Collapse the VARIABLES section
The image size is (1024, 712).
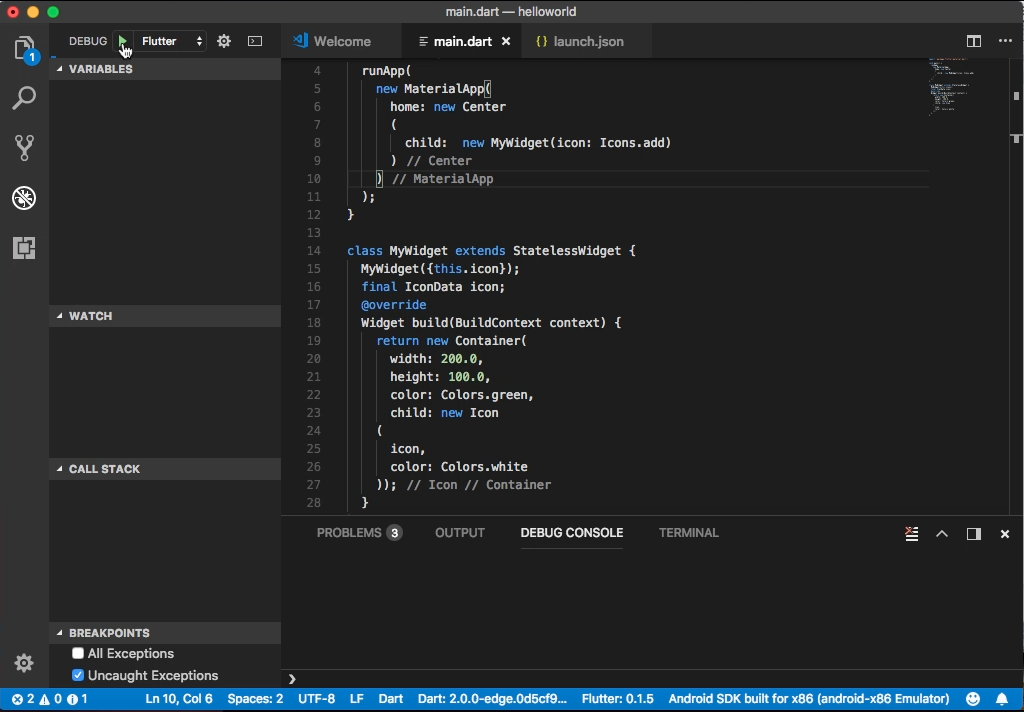click(165, 69)
